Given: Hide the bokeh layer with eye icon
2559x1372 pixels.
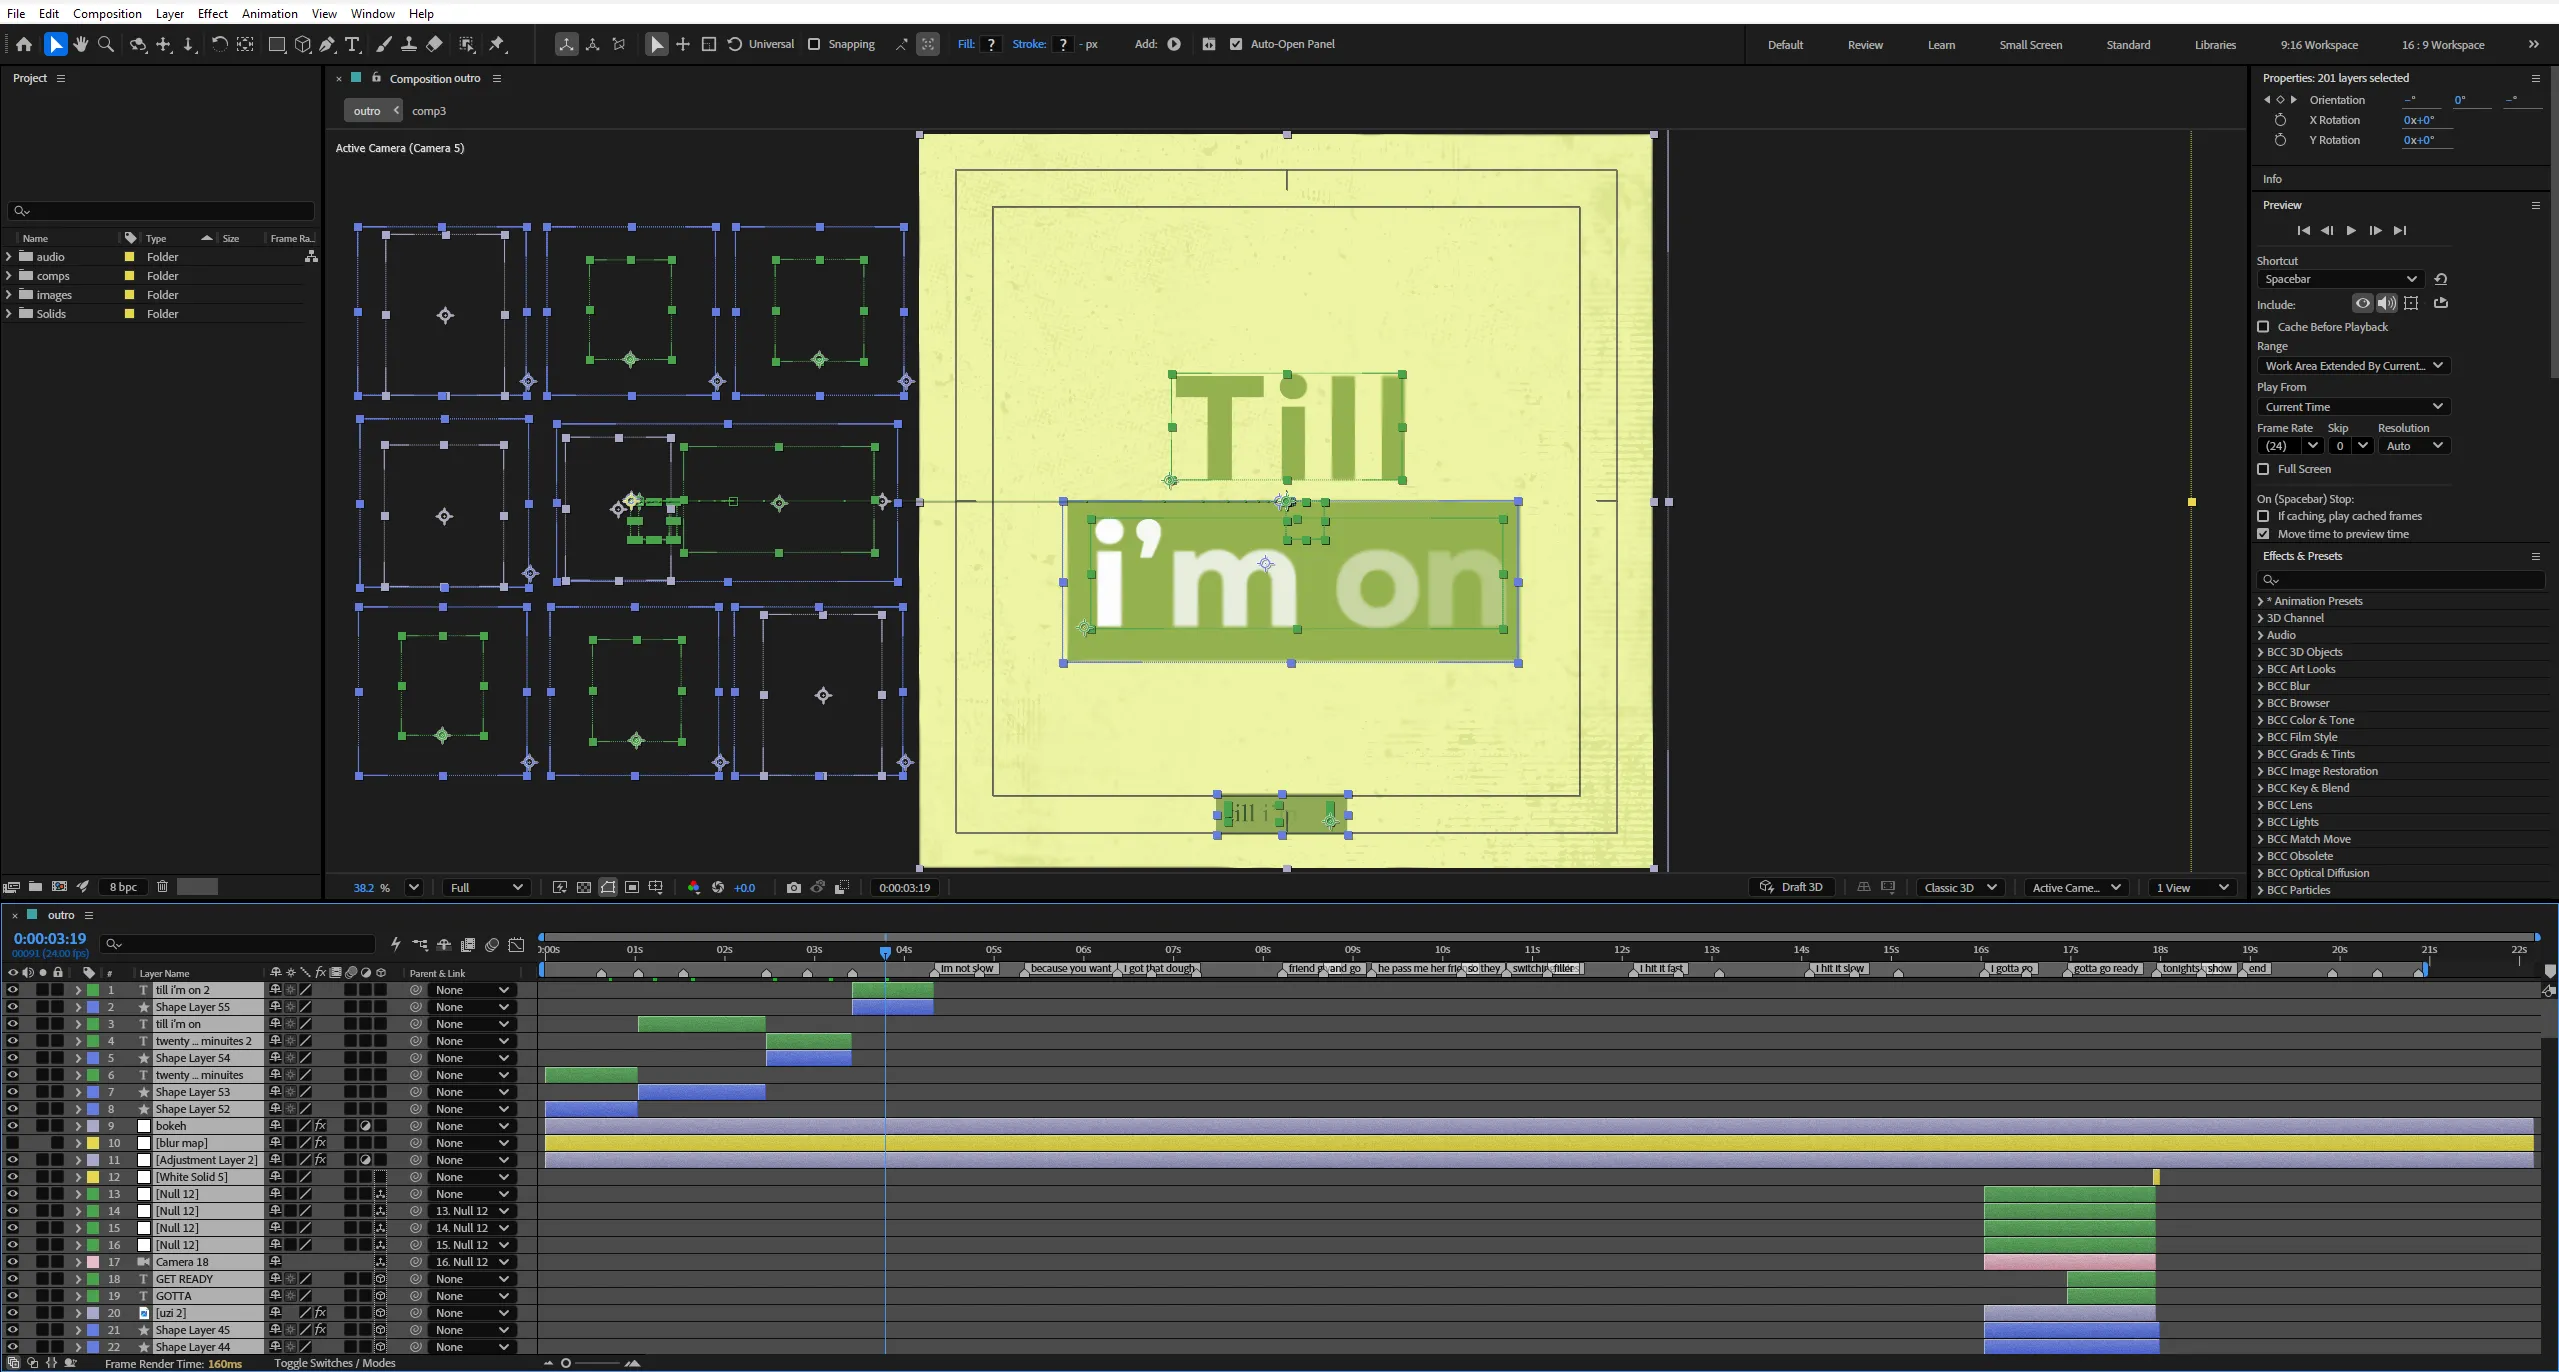Looking at the screenshot, I should pos(12,1126).
